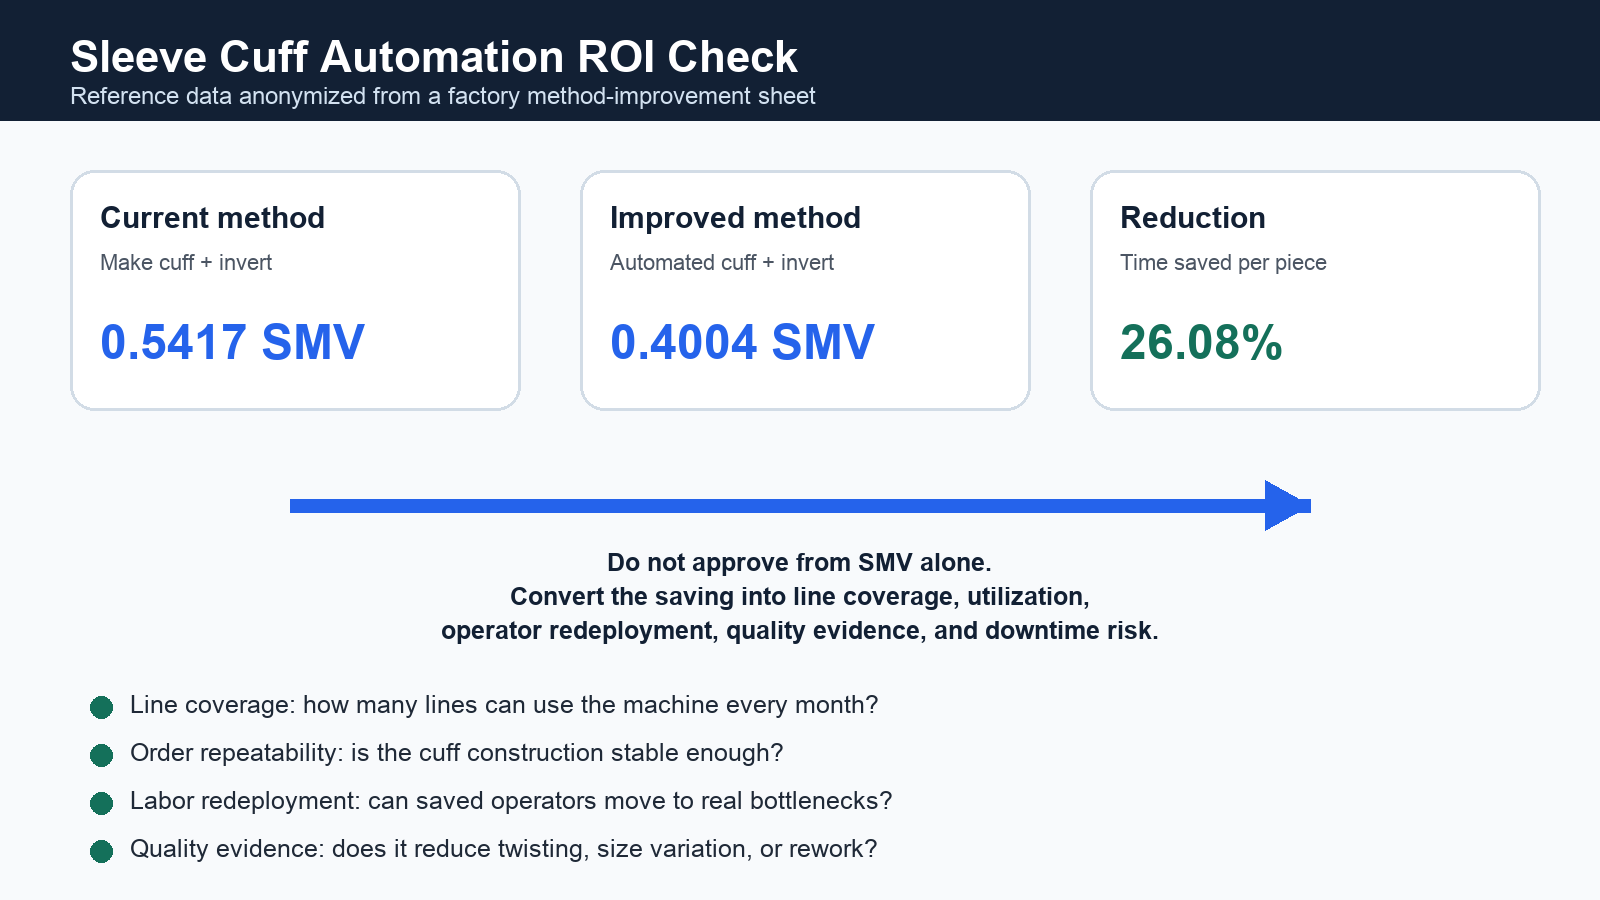The height and width of the screenshot is (900, 1600).
Task: Select the 'Reduction' card heading
Action: 1193,217
